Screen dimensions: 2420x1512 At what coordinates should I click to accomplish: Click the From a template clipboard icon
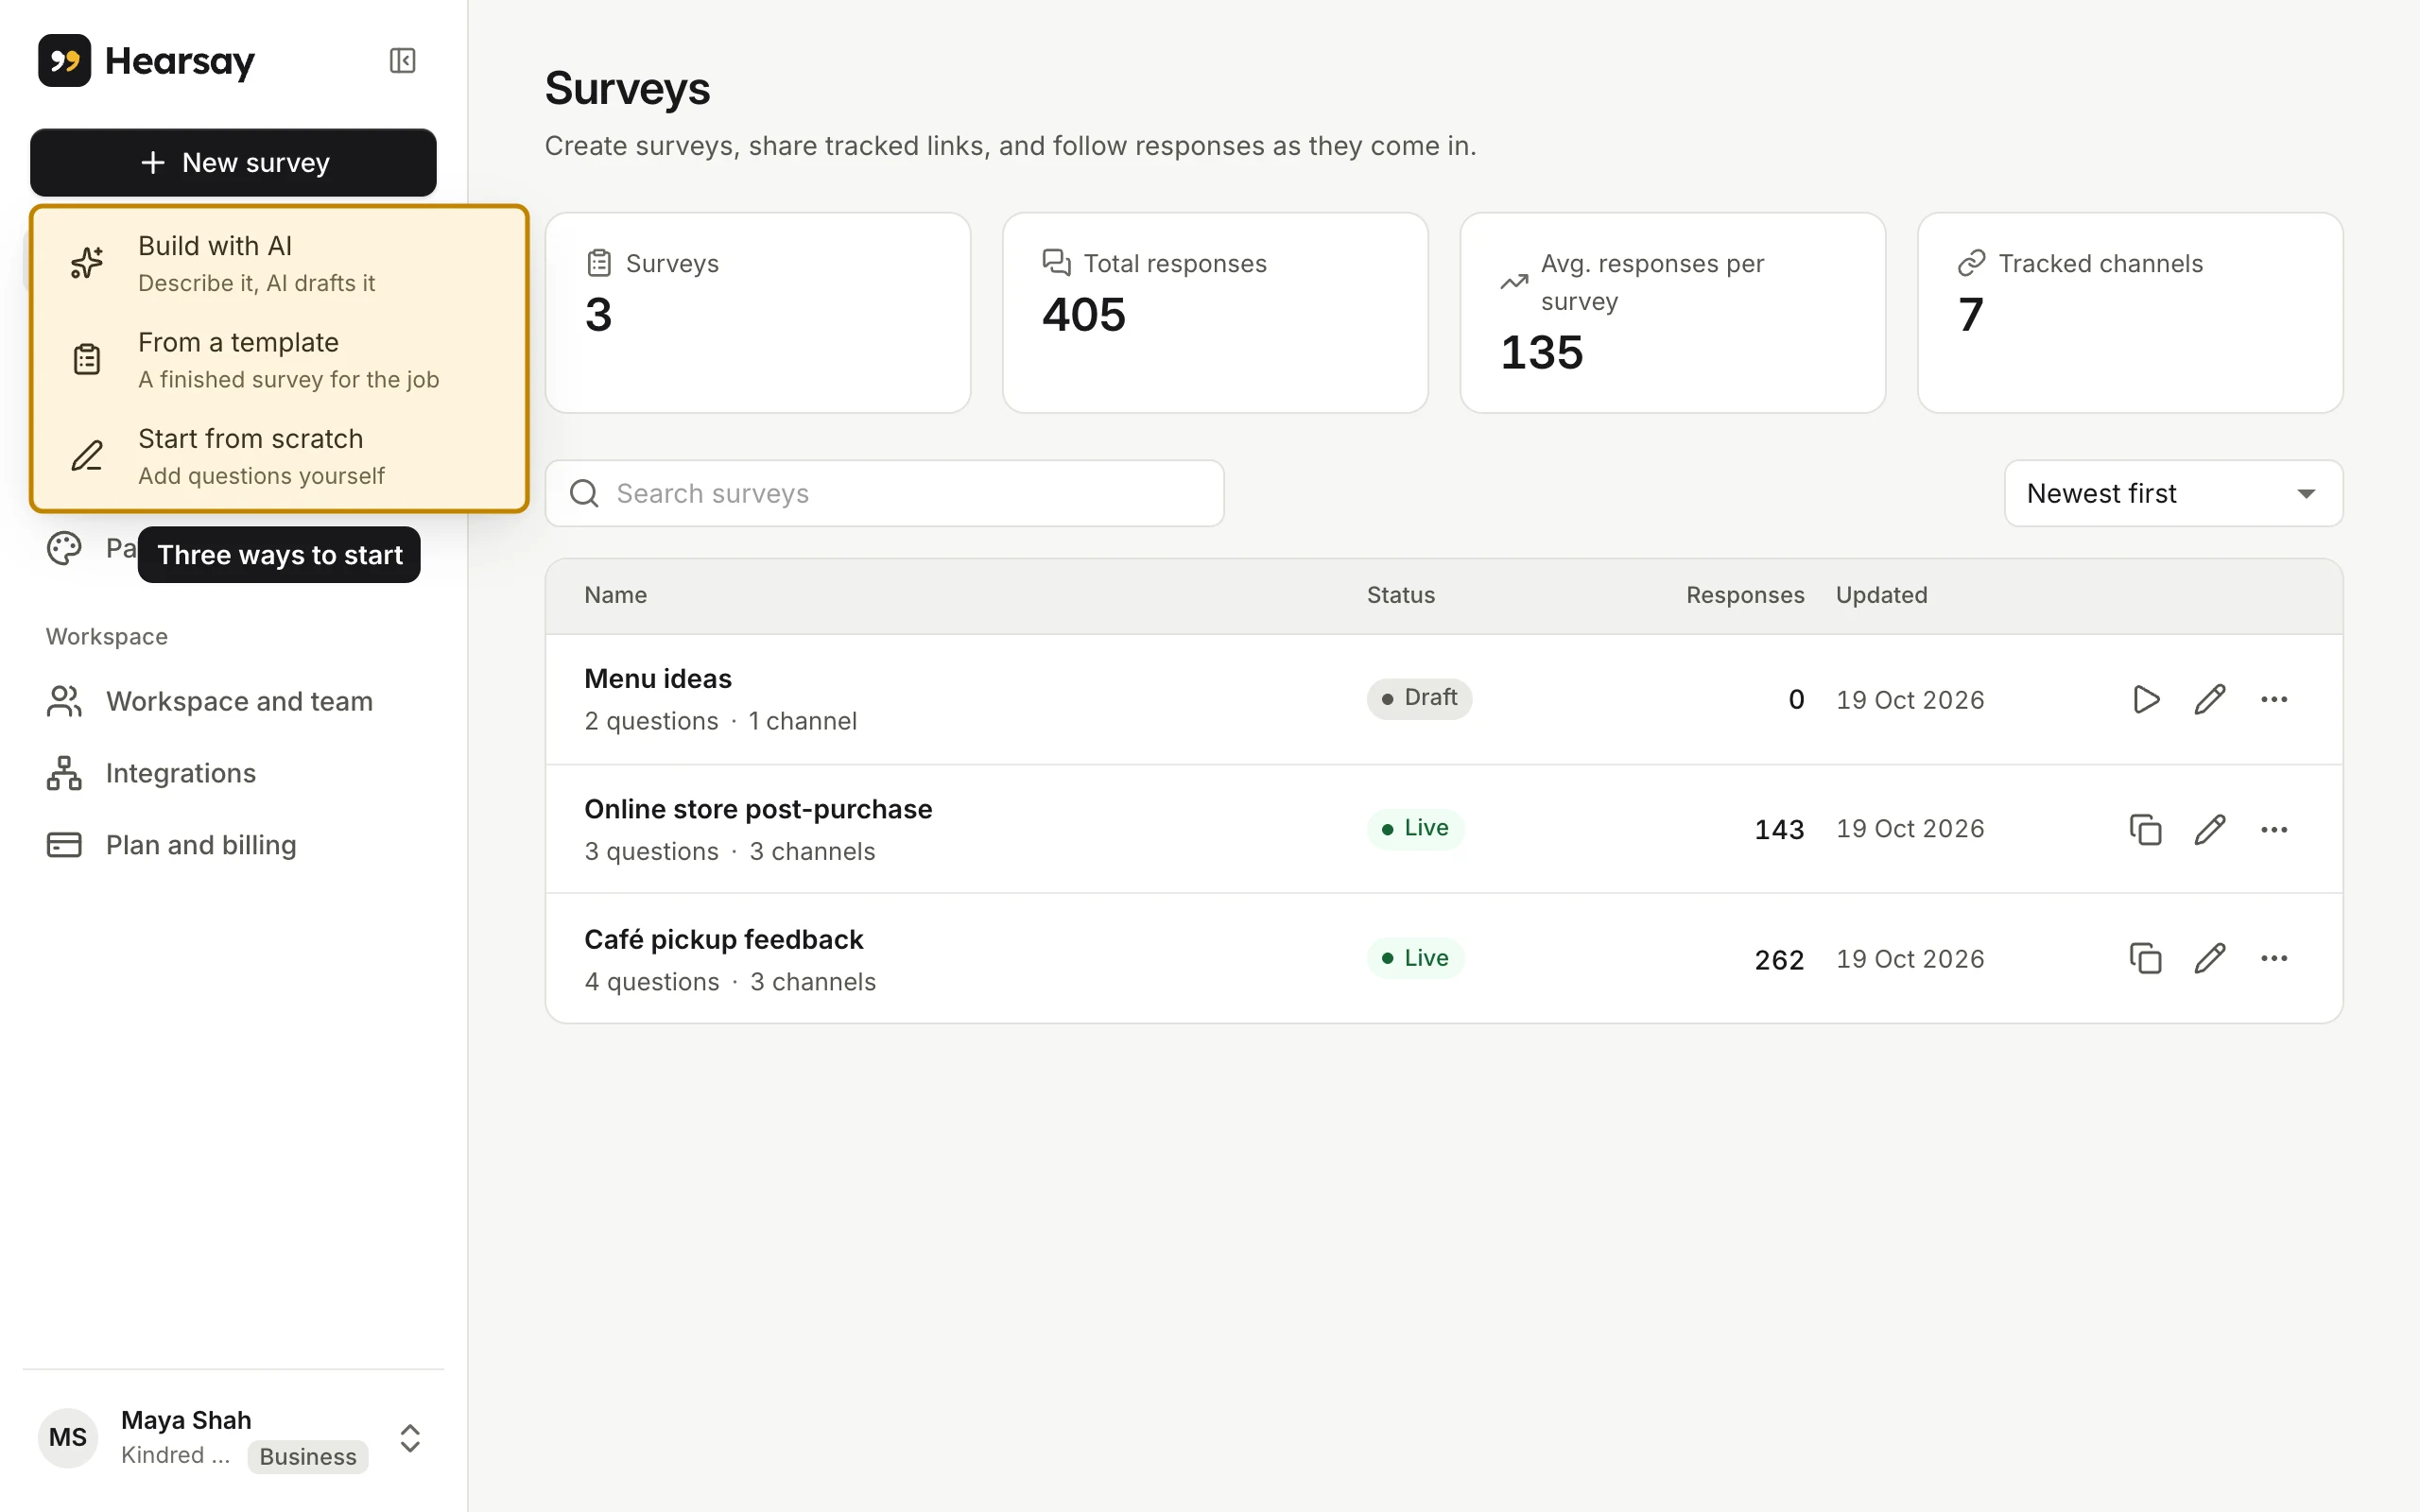[87, 359]
